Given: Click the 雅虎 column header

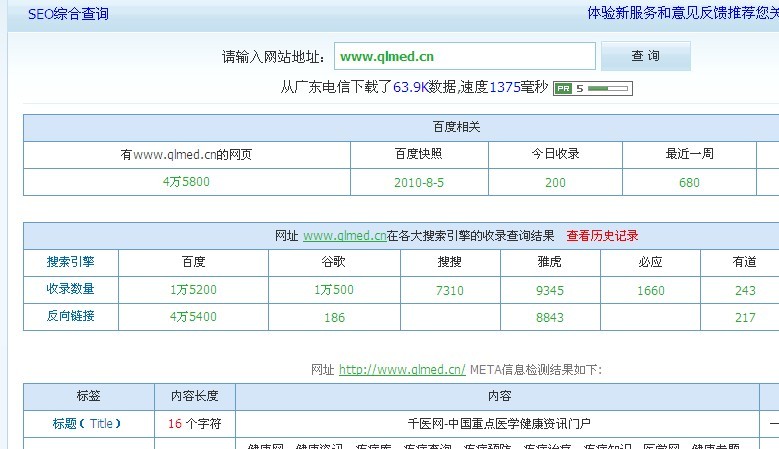Looking at the screenshot, I should coord(549,262).
